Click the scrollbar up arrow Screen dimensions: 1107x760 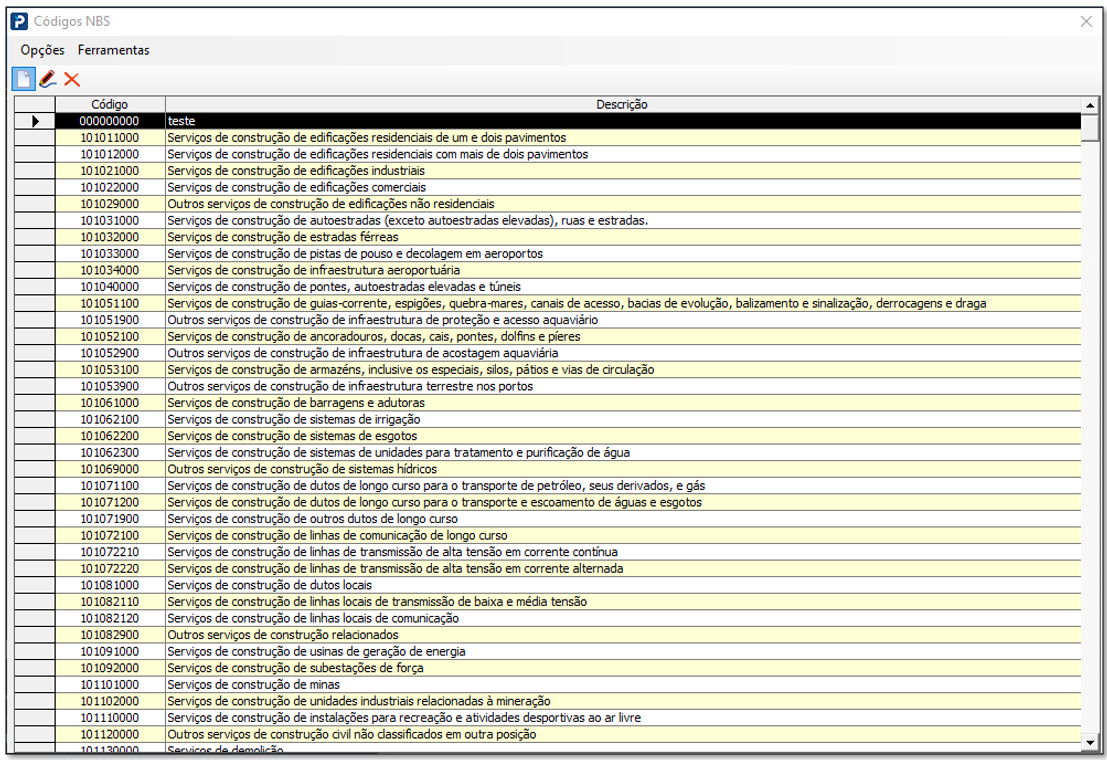[x=1090, y=105]
